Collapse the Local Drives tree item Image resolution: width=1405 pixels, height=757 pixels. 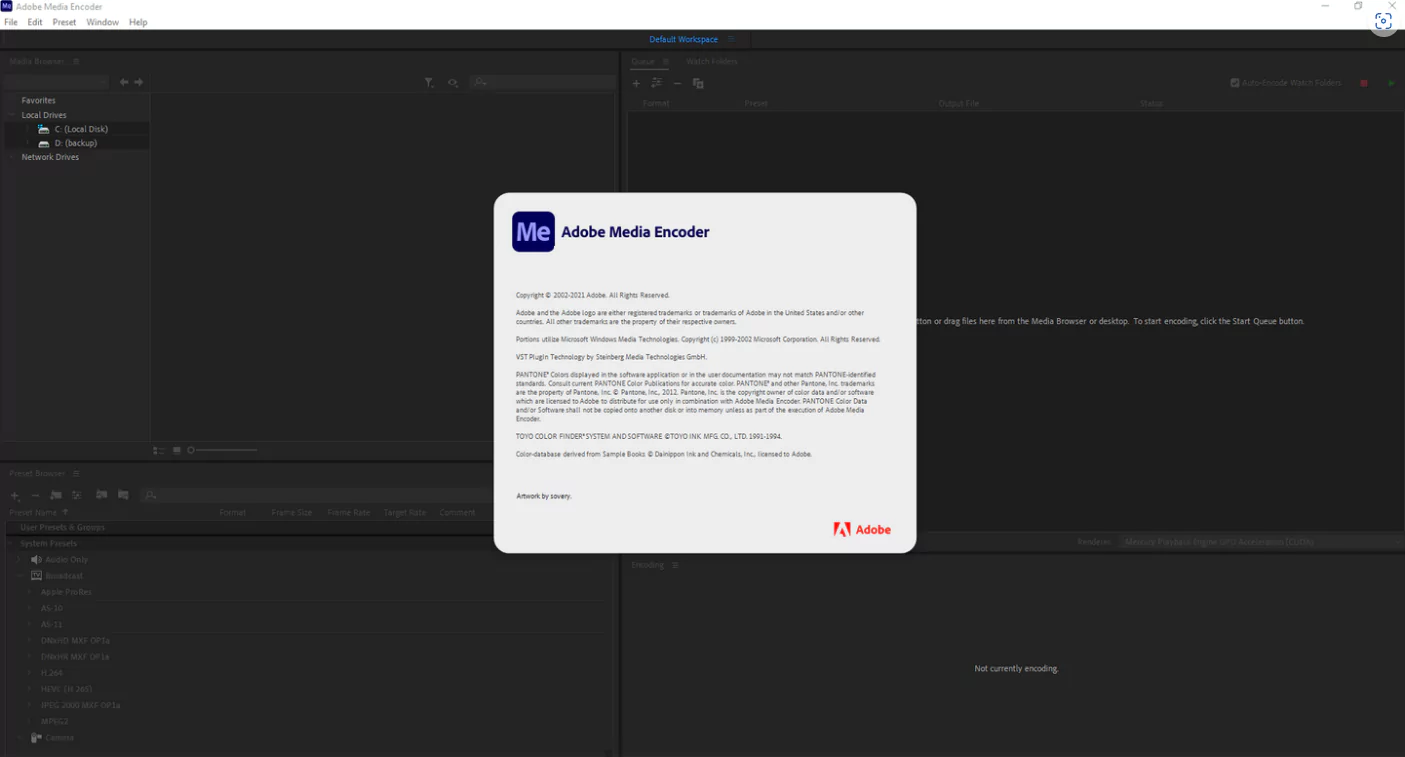(12, 114)
